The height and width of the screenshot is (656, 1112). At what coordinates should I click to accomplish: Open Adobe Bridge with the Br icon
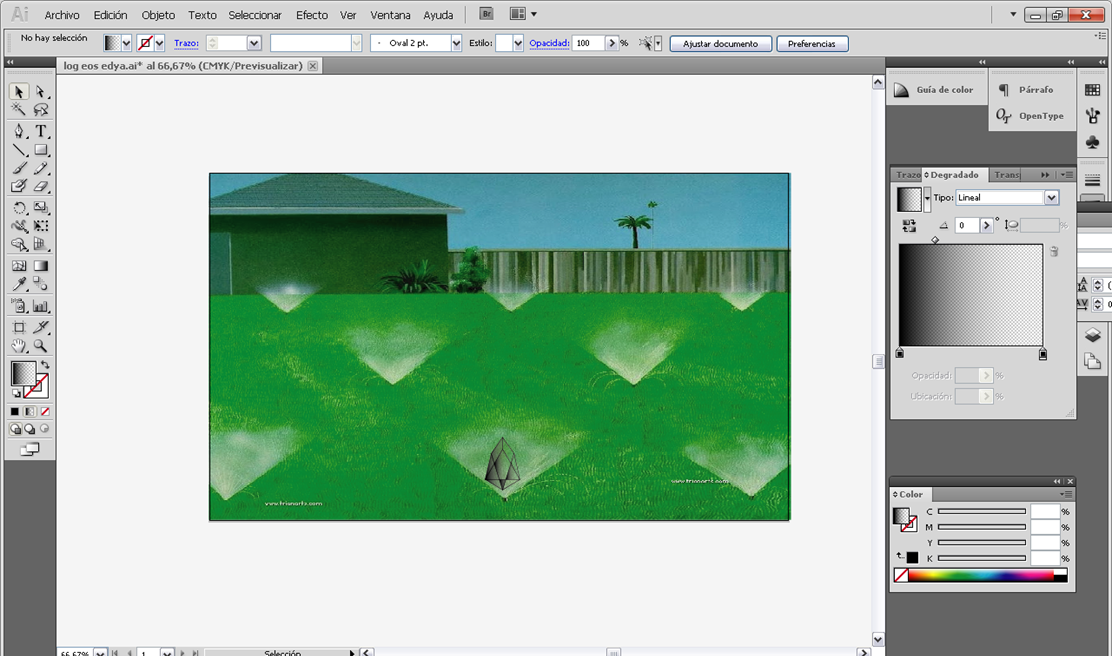pyautogui.click(x=486, y=14)
